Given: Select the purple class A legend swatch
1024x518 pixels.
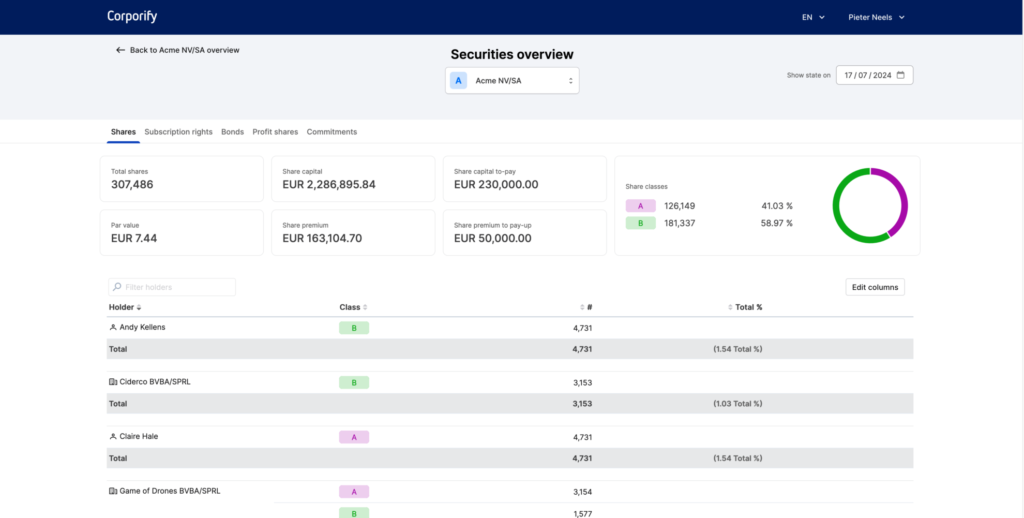Looking at the screenshot, I should [641, 206].
